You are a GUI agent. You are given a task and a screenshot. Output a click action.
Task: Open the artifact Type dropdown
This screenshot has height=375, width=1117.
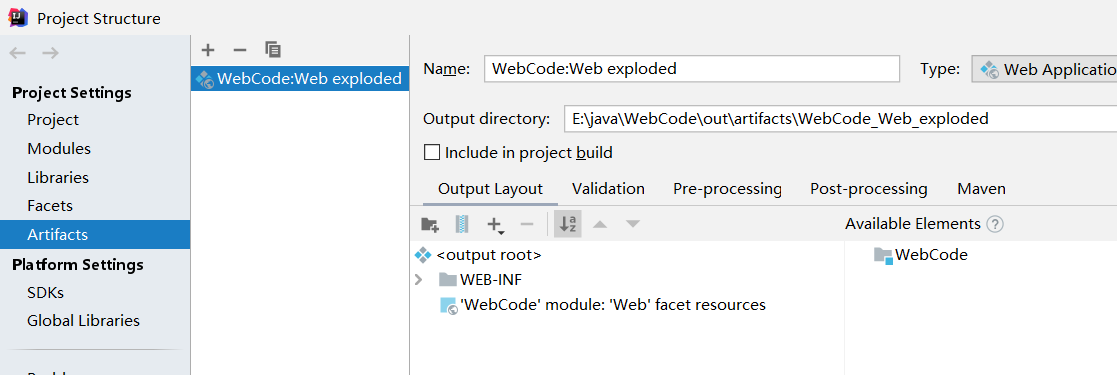click(1044, 69)
